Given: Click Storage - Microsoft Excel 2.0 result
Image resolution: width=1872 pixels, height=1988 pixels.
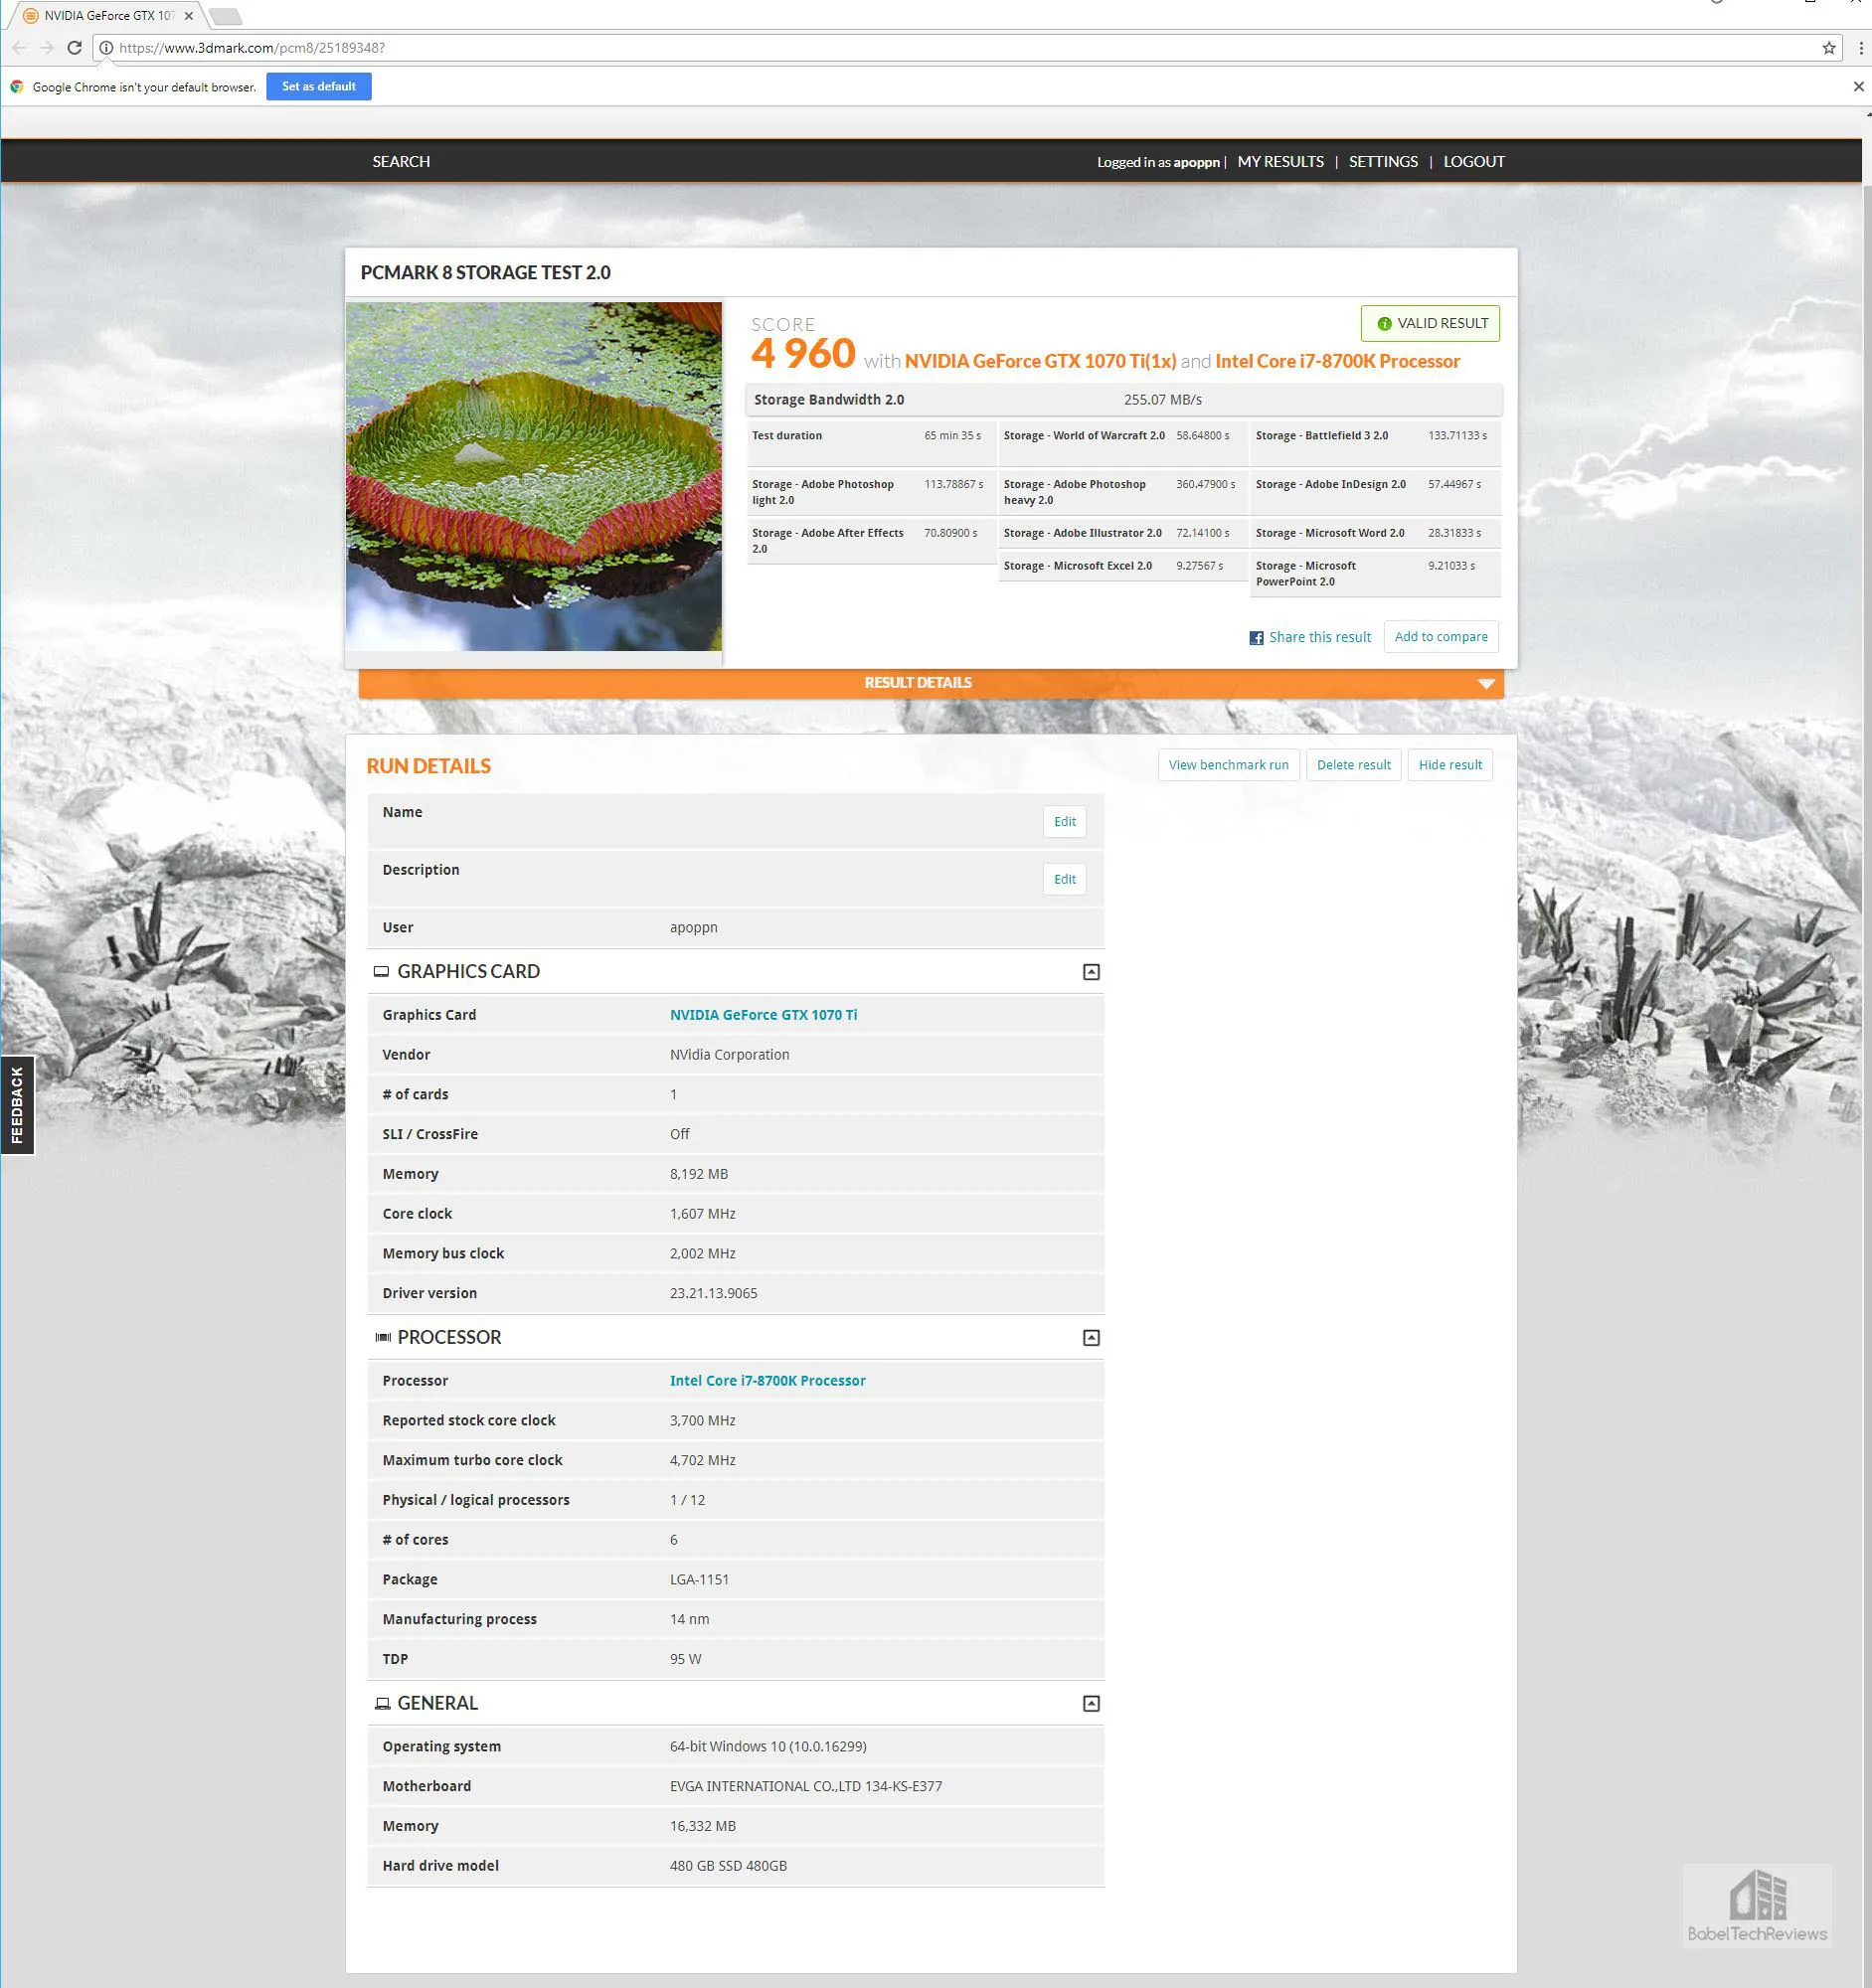Looking at the screenshot, I should (x=1123, y=566).
